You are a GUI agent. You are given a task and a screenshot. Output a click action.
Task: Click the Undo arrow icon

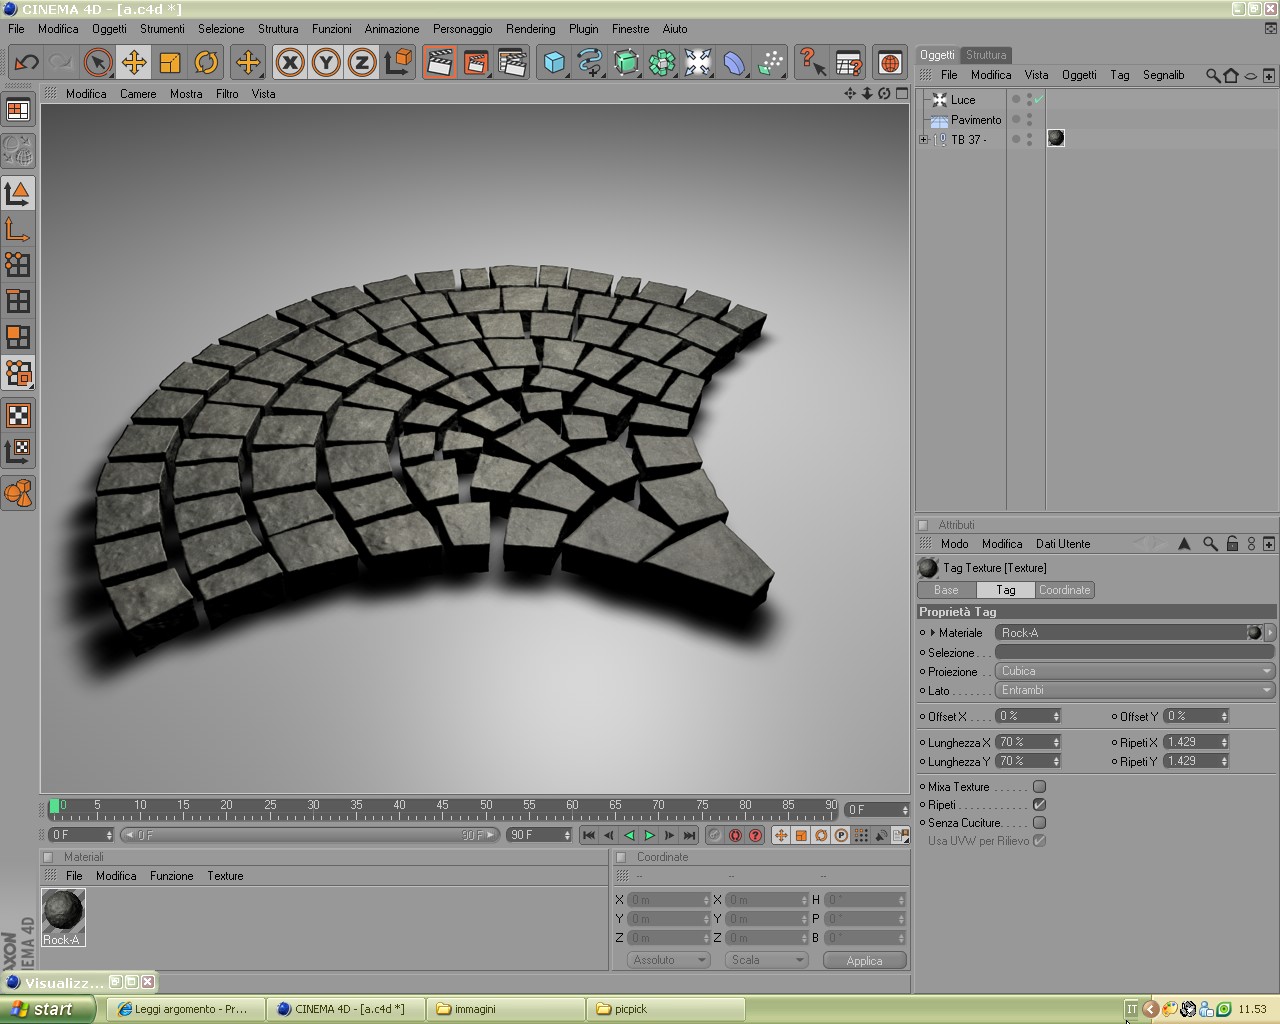pos(26,63)
